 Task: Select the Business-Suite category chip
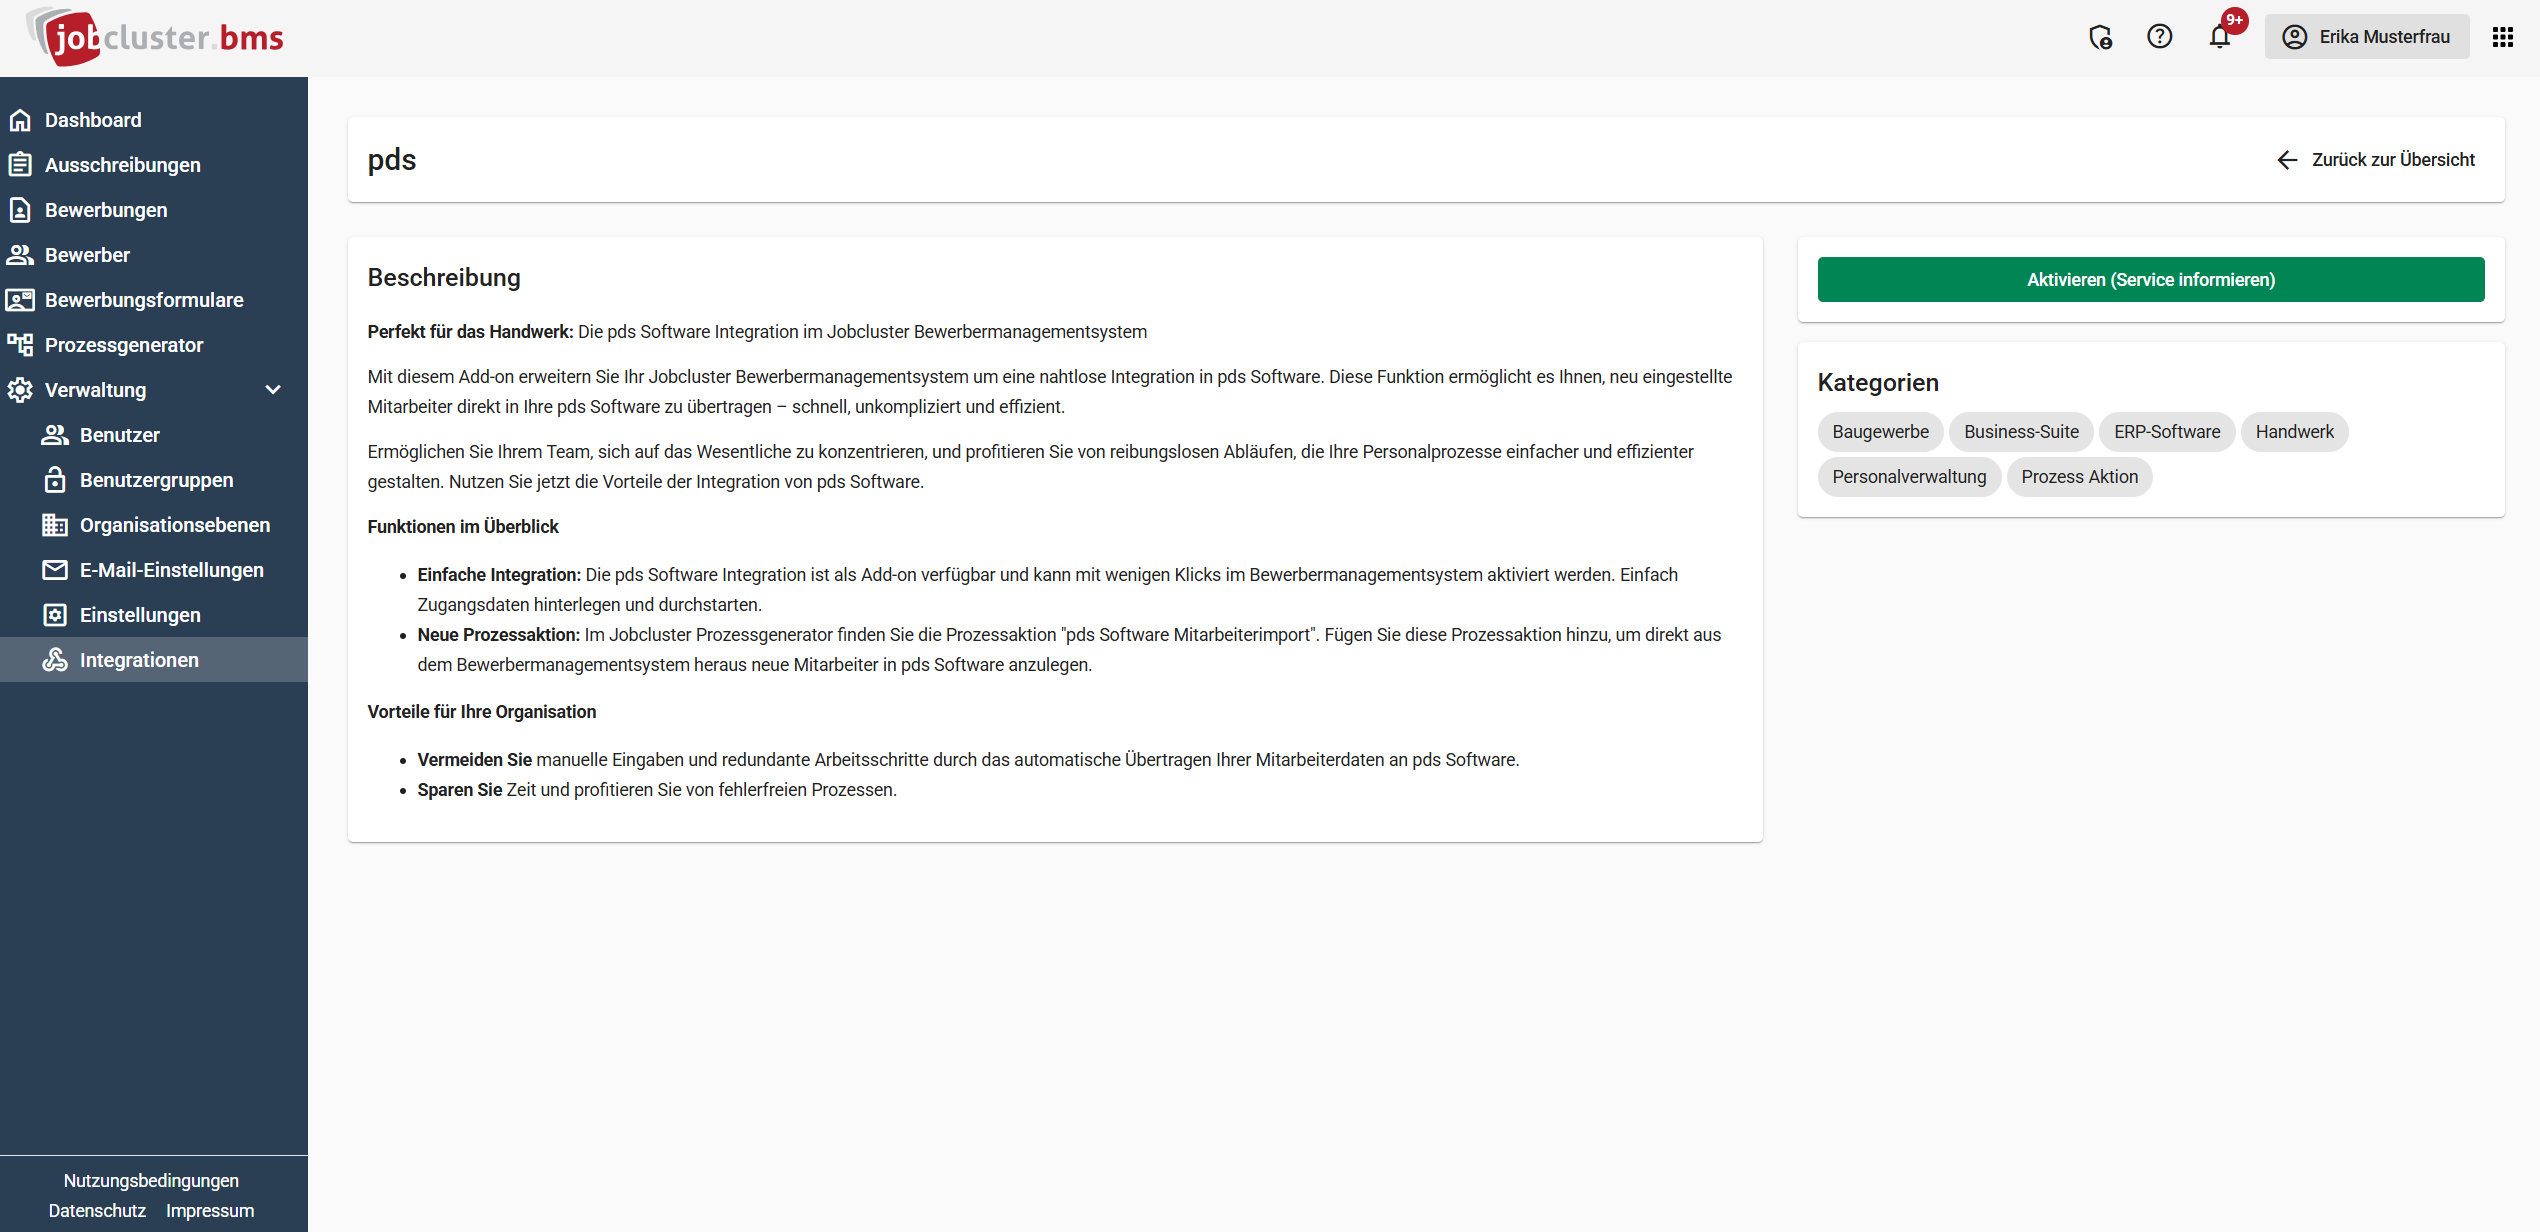click(x=2021, y=432)
